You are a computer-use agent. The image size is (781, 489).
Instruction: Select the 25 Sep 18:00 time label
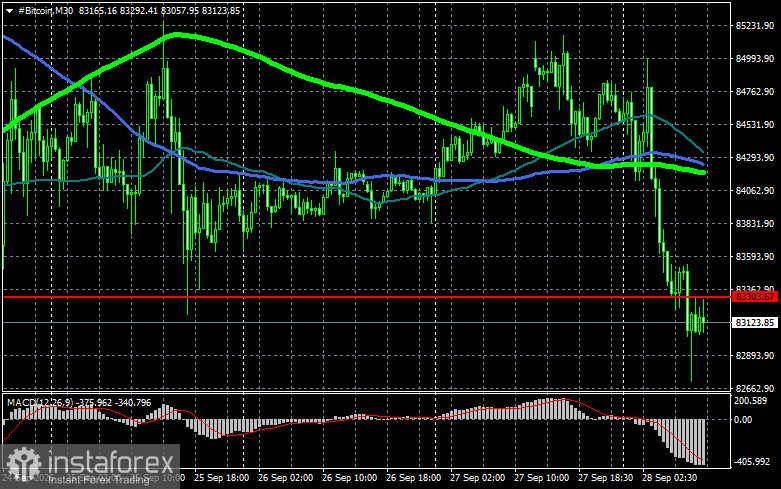(x=222, y=478)
